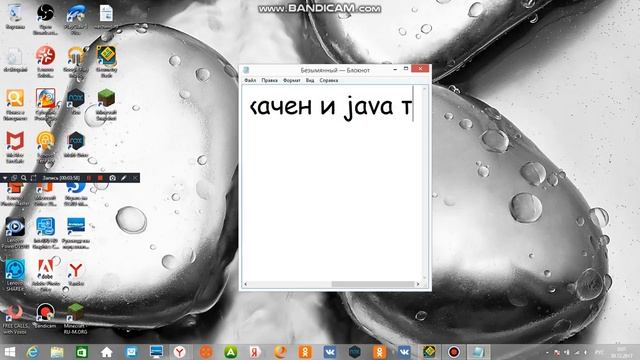Select the Minecraft RU-M.ORG desktop shortcut
Viewport: 640px width, 360px height.
tap(76, 318)
